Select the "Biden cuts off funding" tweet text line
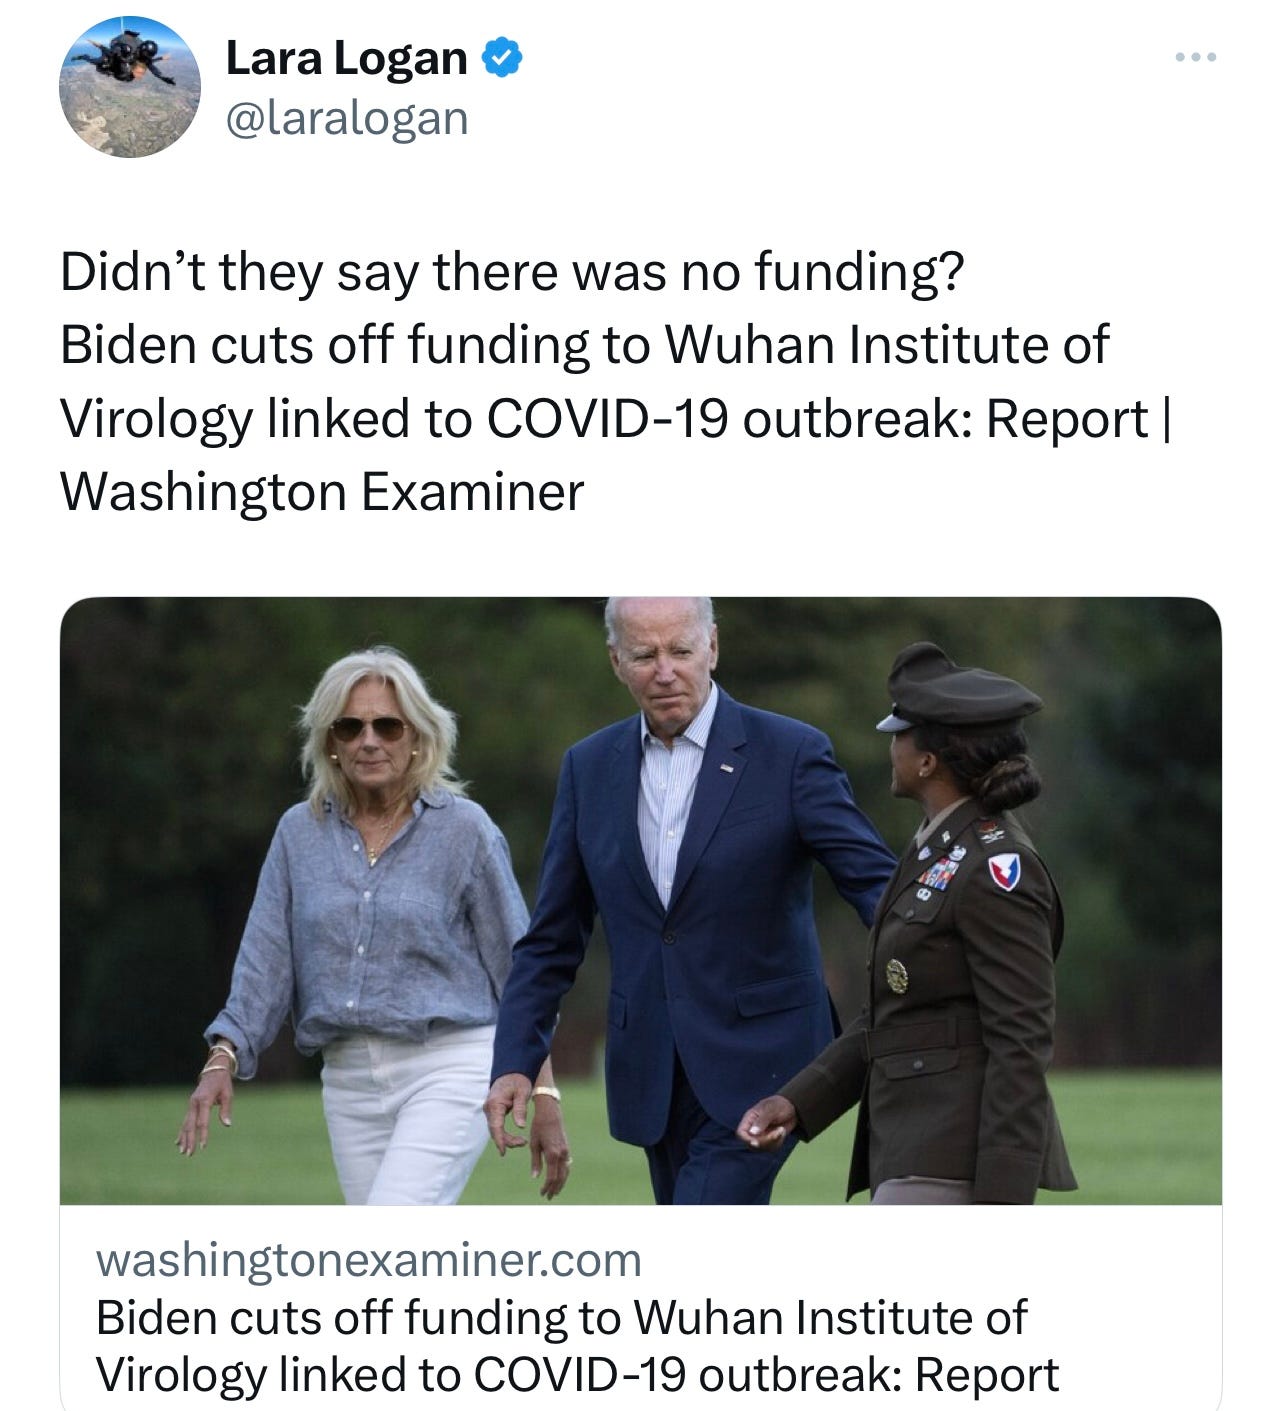 [585, 345]
